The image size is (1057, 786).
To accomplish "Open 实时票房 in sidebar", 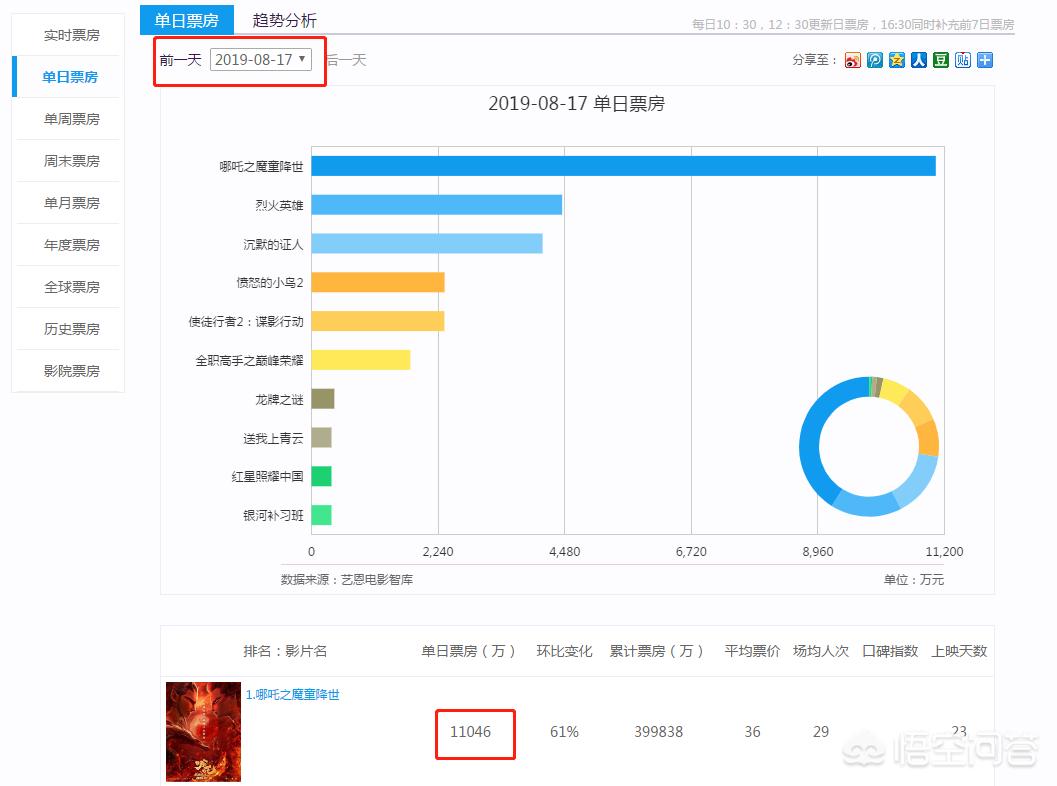I will [x=71, y=35].
